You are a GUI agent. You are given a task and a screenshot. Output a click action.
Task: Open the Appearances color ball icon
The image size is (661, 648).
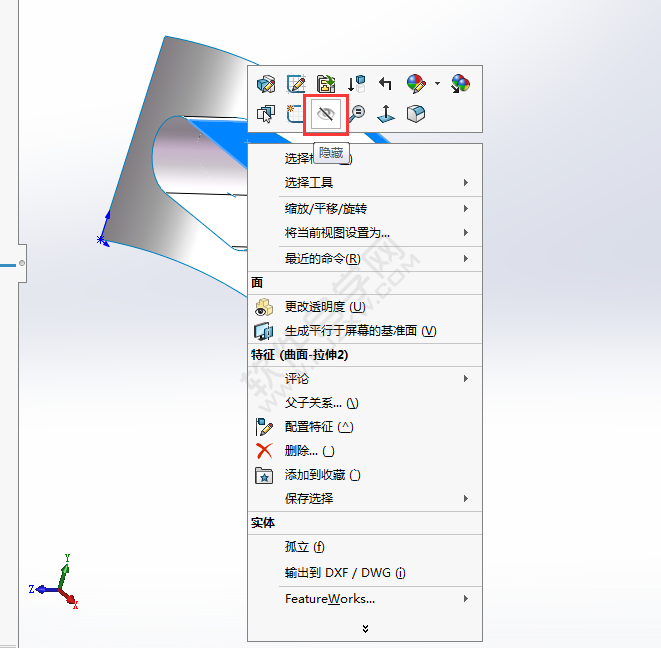(x=416, y=83)
